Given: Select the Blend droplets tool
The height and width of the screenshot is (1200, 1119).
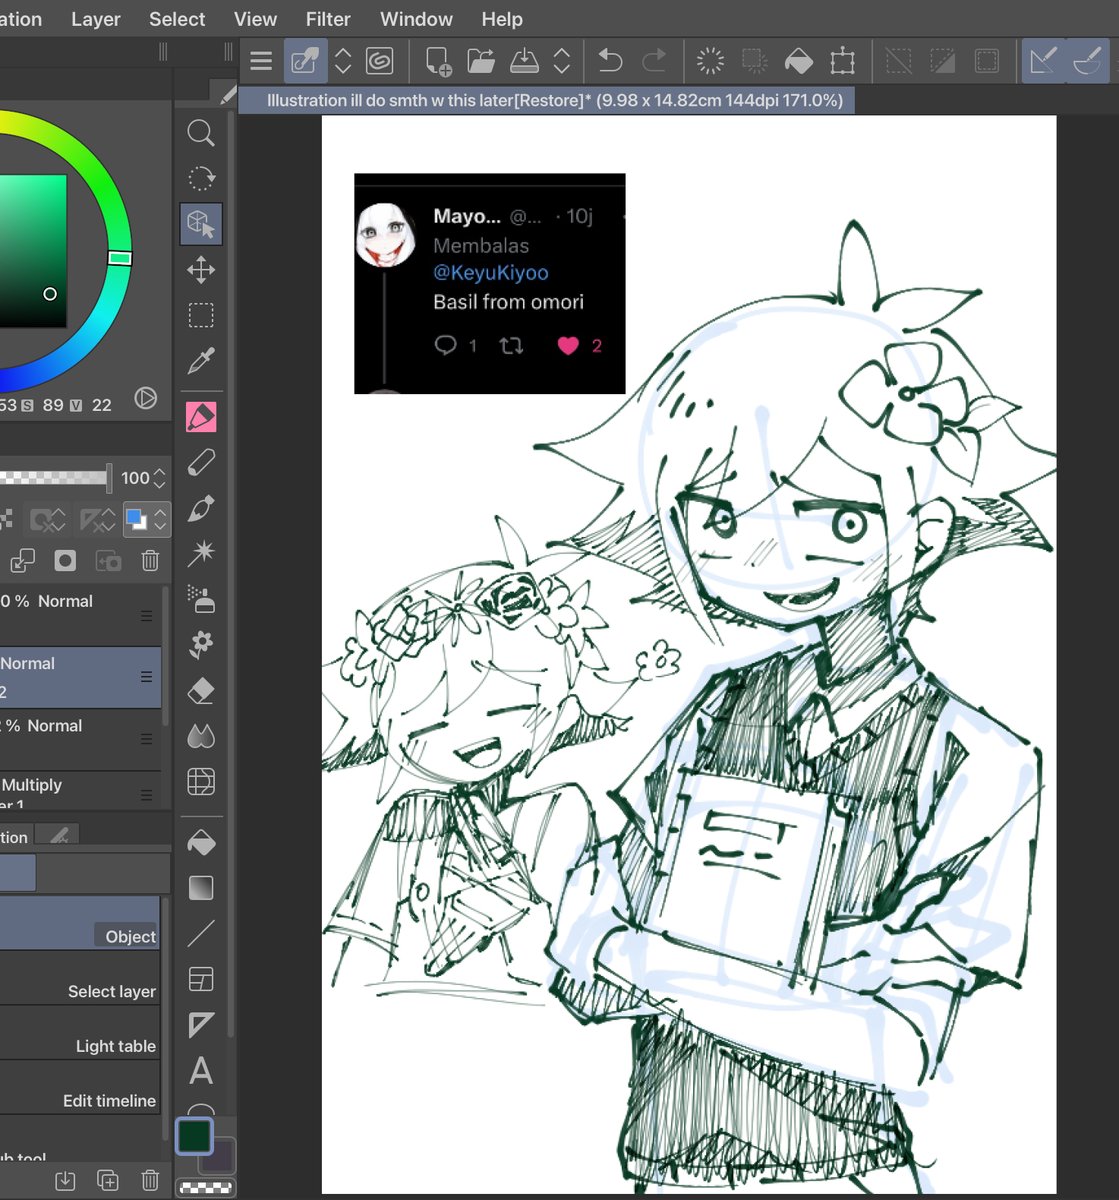Looking at the screenshot, I should click(201, 737).
